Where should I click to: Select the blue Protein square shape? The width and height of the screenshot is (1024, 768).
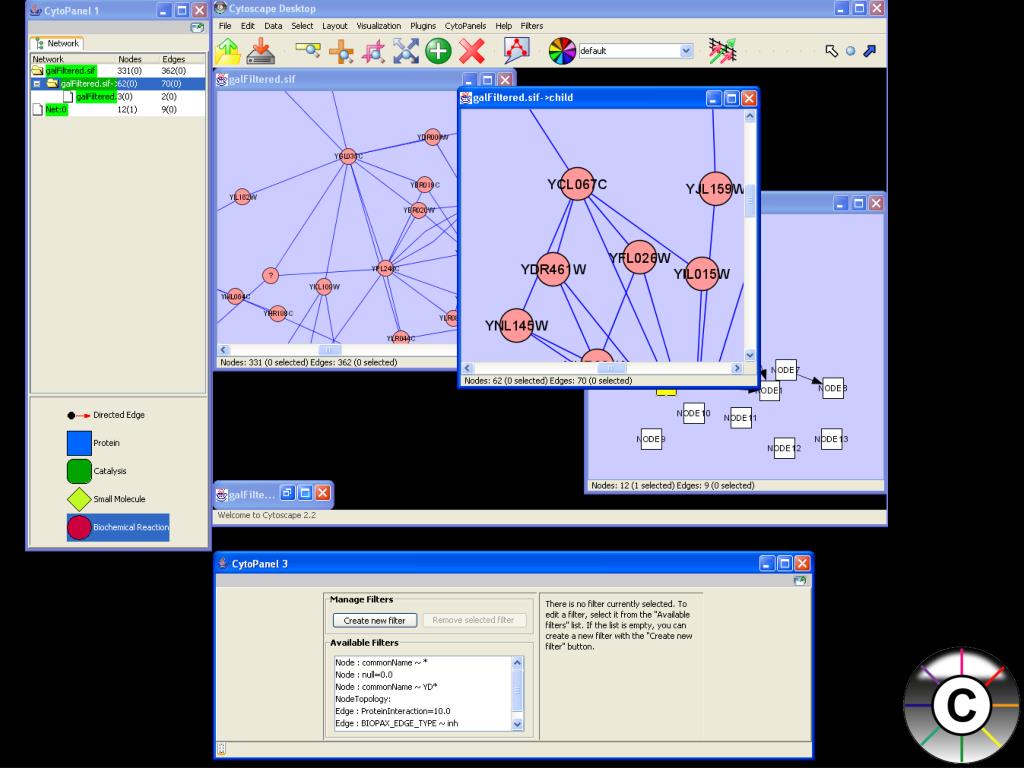pyautogui.click(x=79, y=443)
